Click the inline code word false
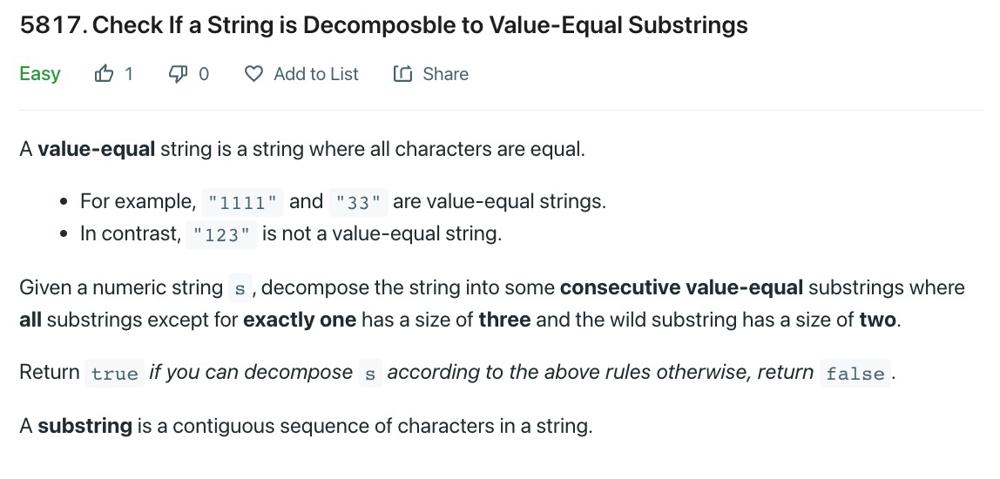1000x479 pixels. tap(855, 372)
